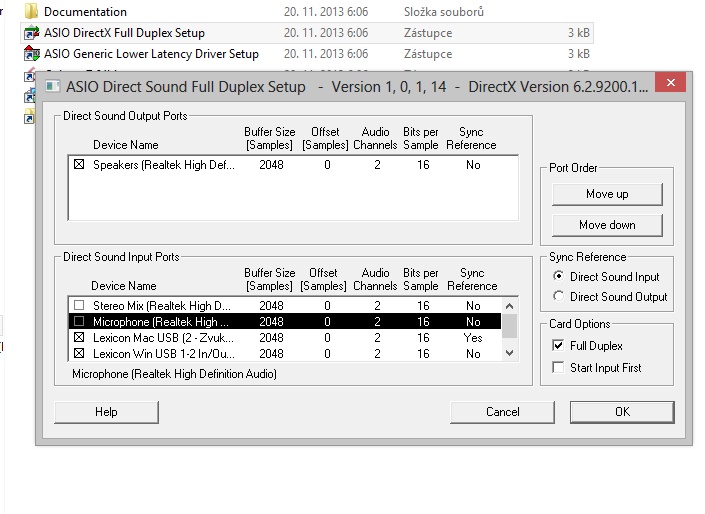Select the Stereo Mix (Realtek High D... row

285,305
